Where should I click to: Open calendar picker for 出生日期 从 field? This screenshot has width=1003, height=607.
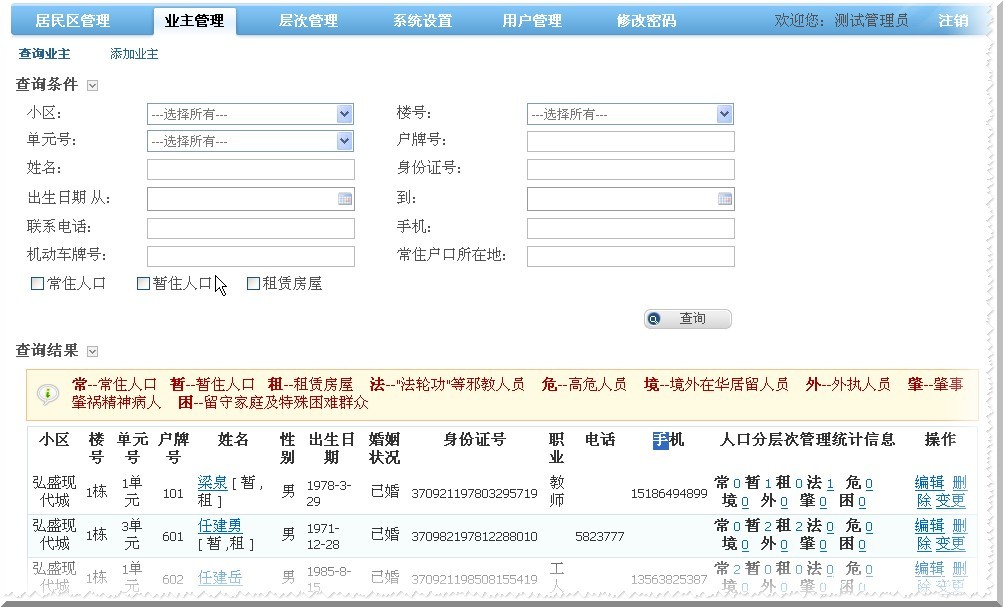345,199
